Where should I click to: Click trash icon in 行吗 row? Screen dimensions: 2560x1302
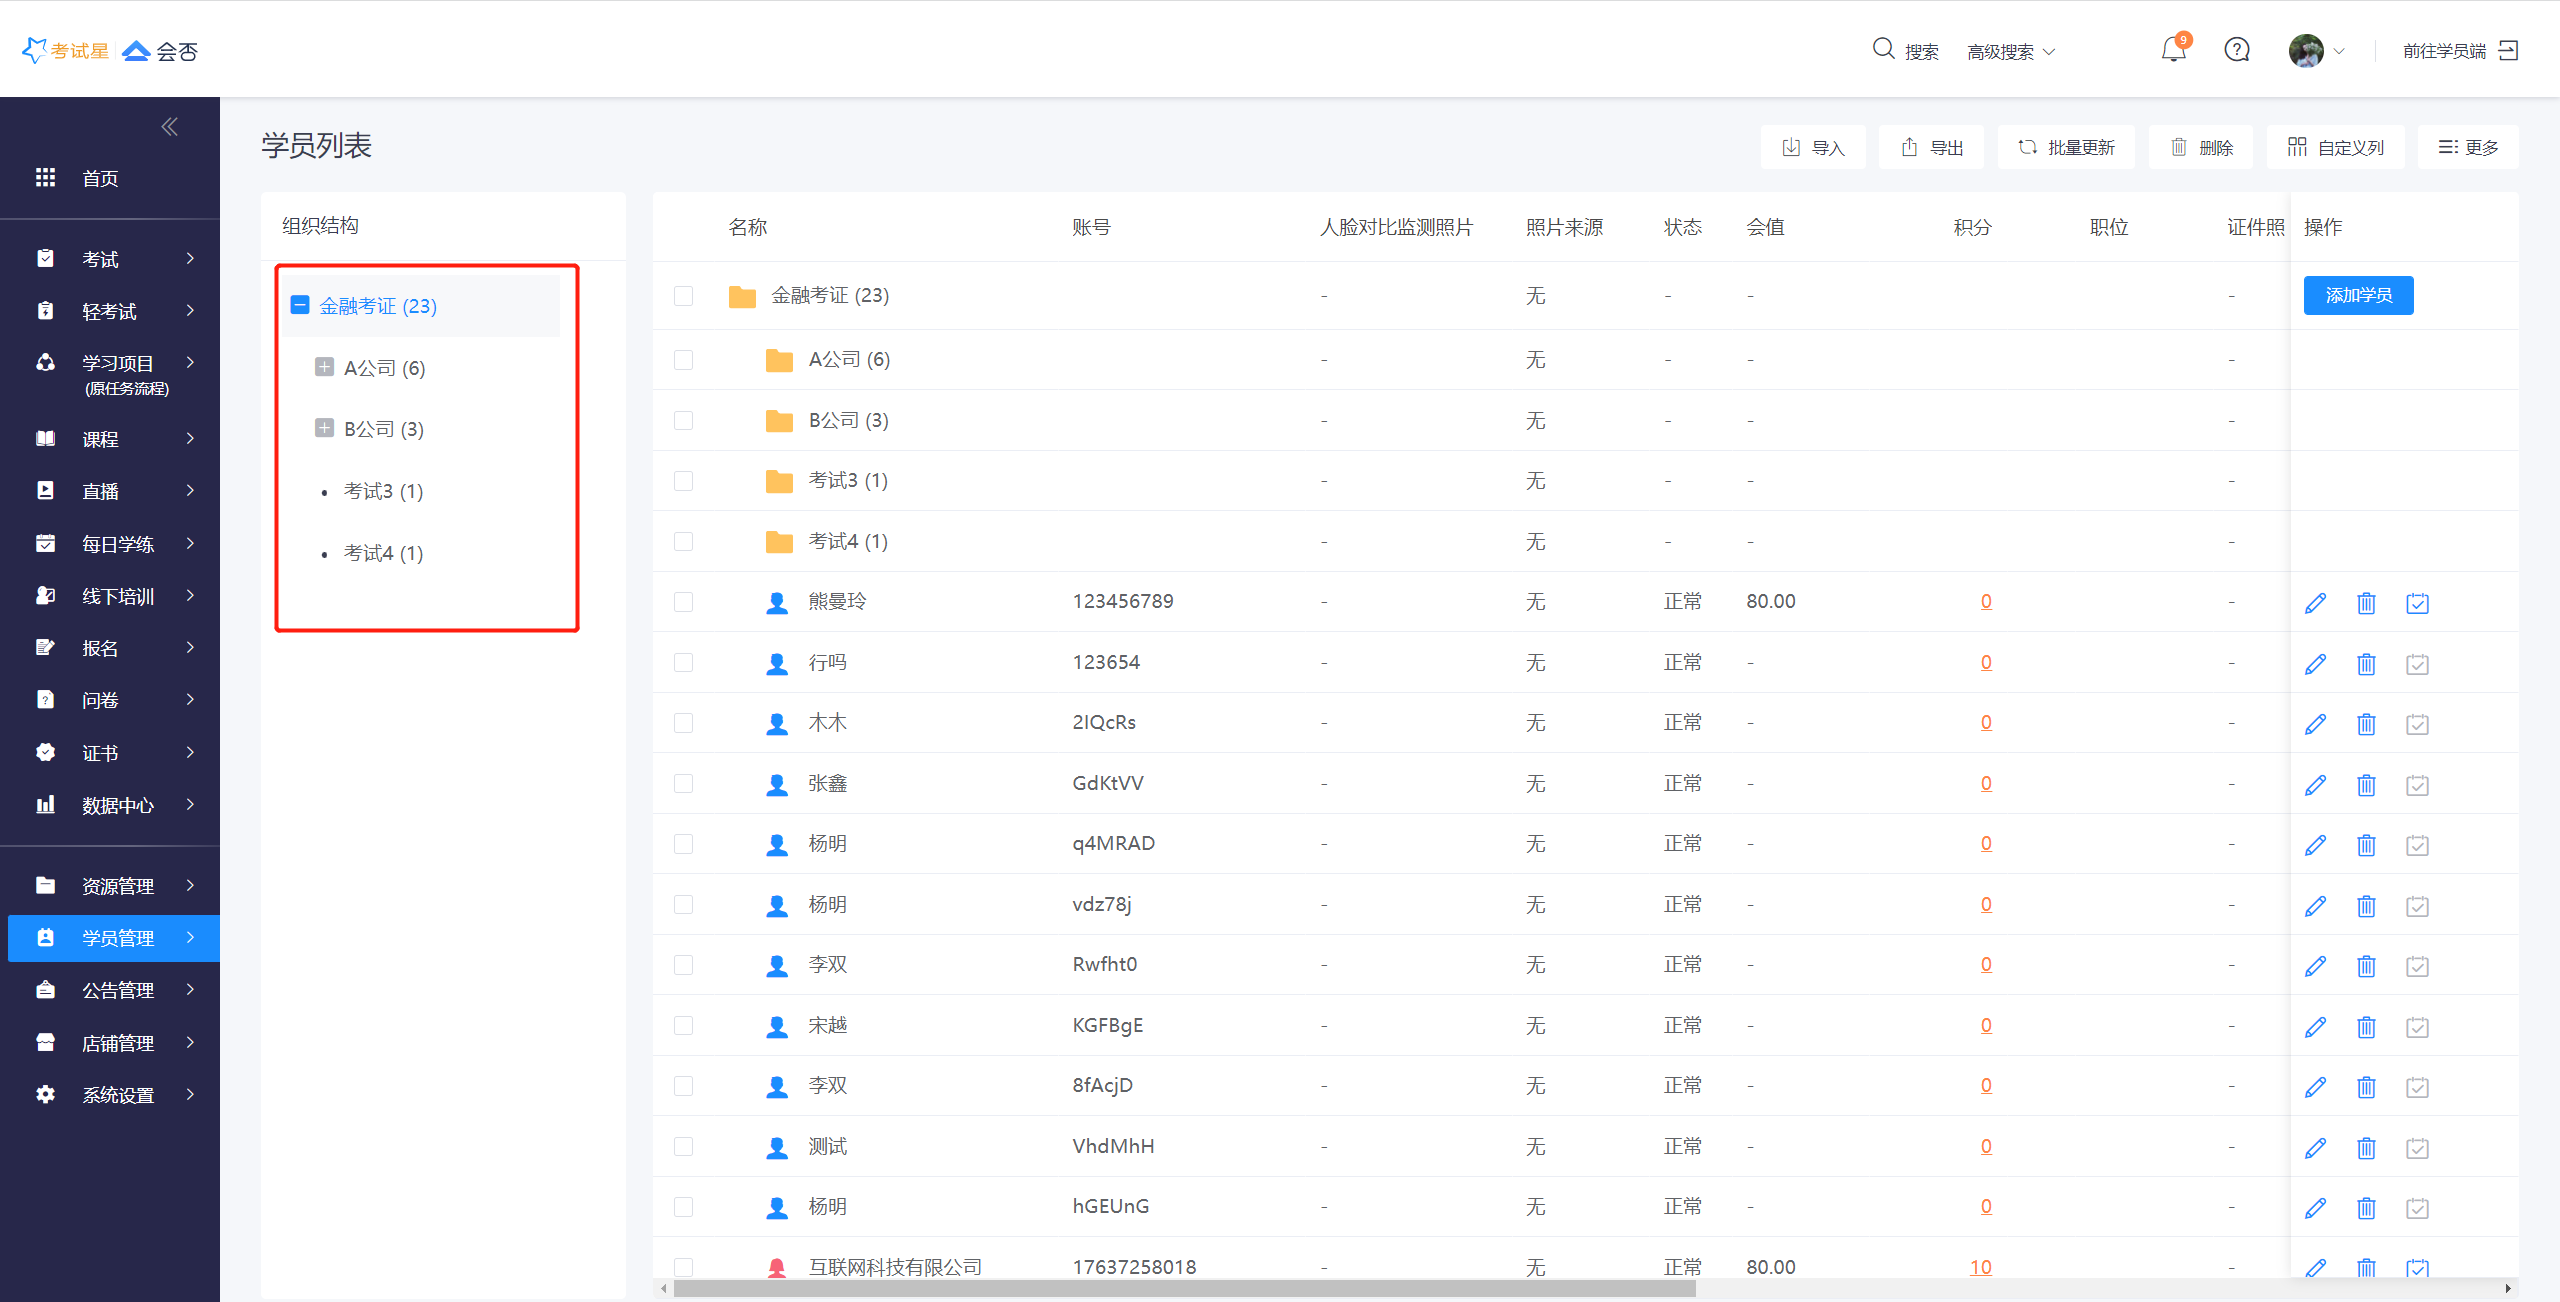pos(2366,664)
